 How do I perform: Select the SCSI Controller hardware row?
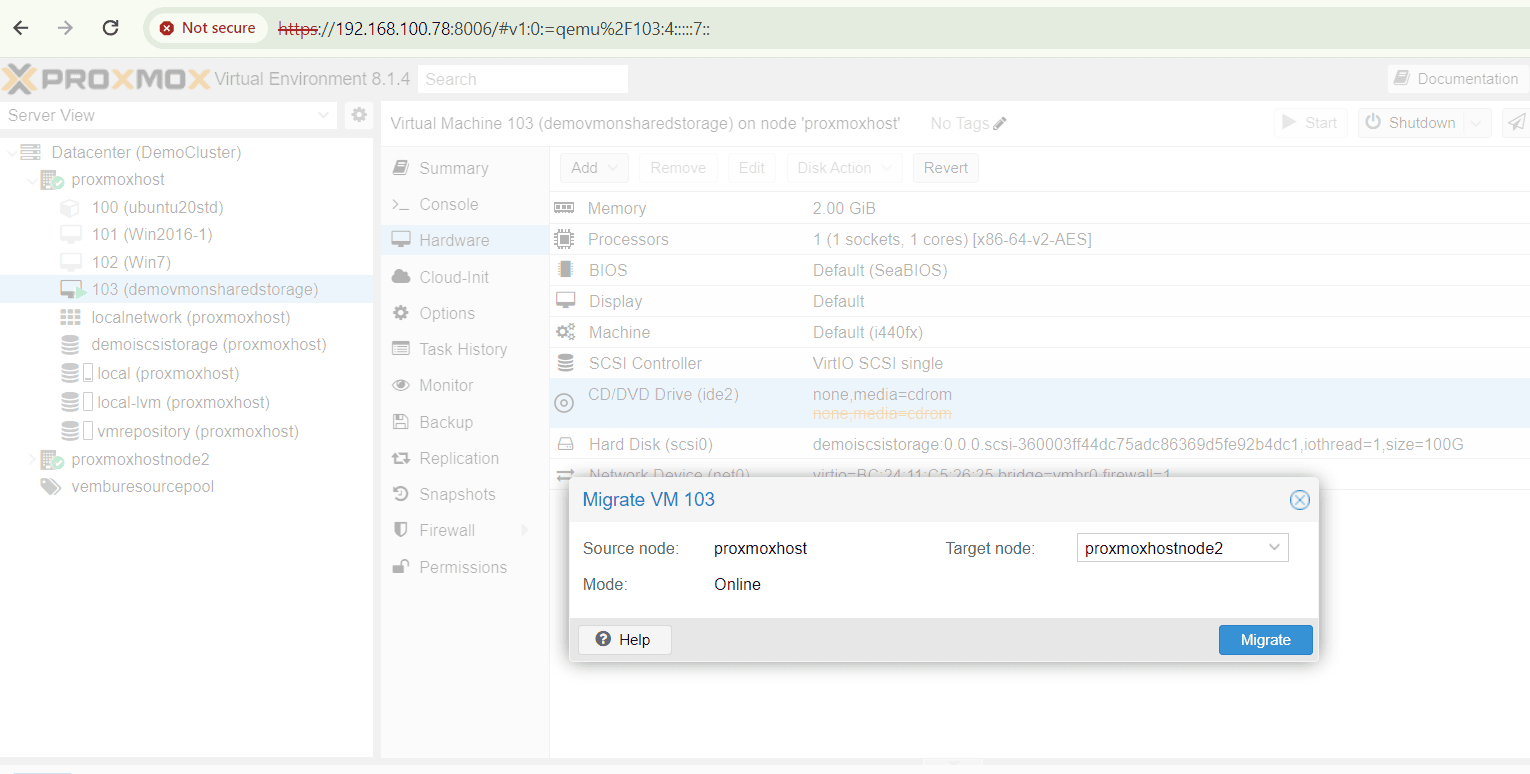(1040, 363)
